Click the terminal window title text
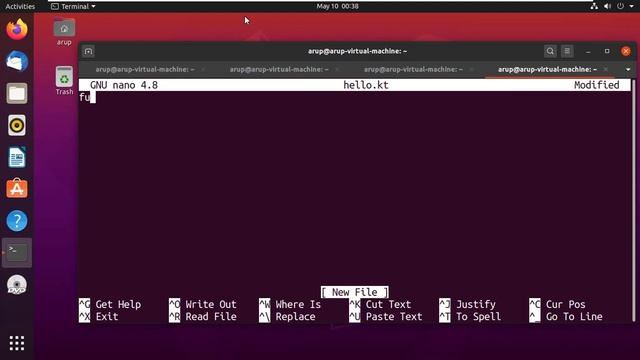The image size is (640, 360). (357, 51)
